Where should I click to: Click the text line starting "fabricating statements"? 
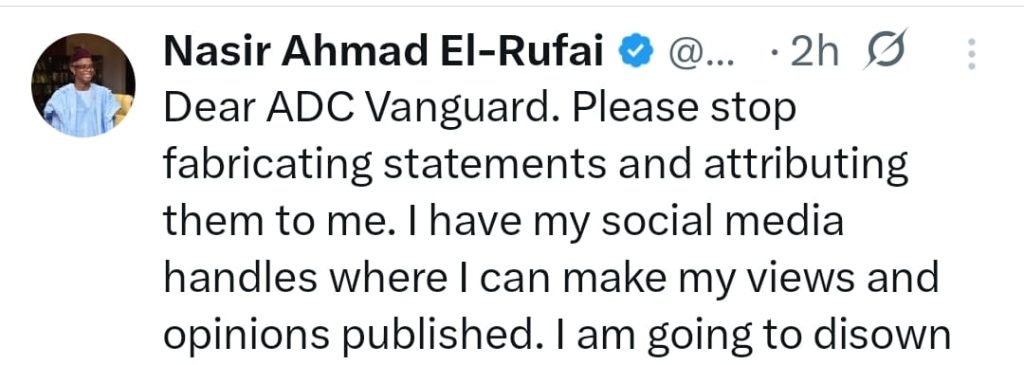coord(536,165)
